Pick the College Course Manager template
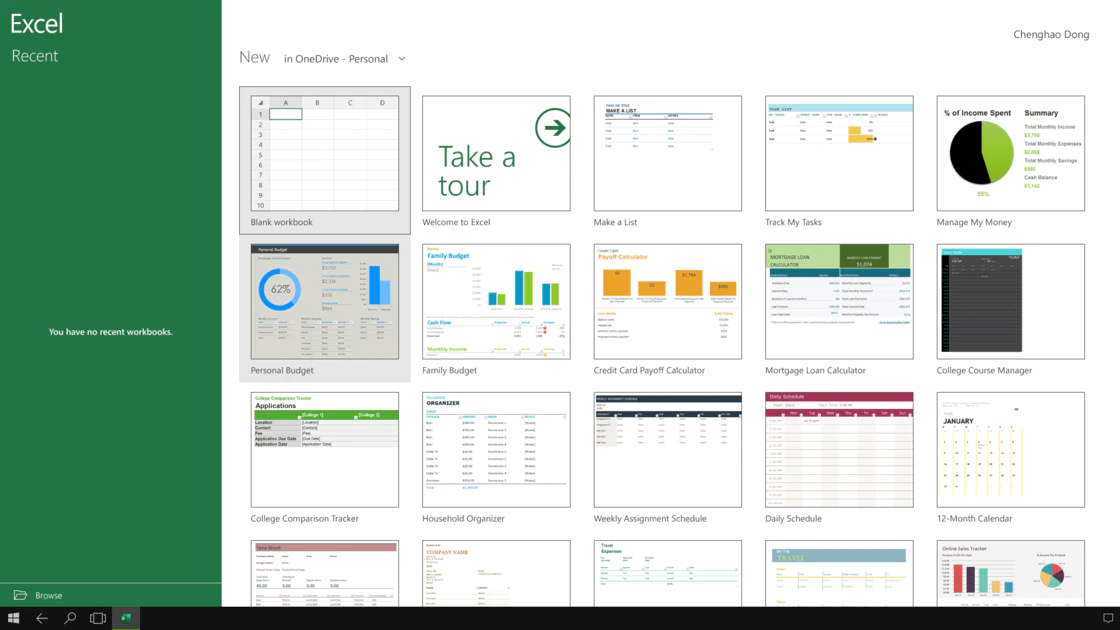Screen dimensions: 1120x630 [x=1010, y=302]
